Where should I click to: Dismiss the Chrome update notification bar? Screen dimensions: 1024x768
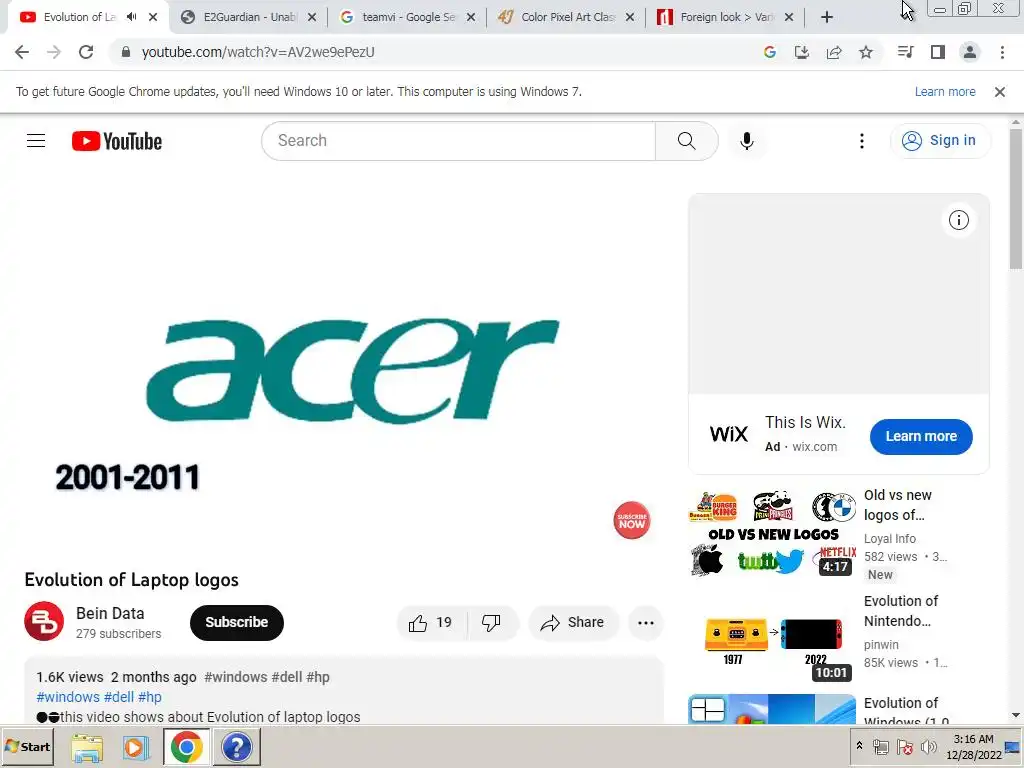tap(1000, 92)
